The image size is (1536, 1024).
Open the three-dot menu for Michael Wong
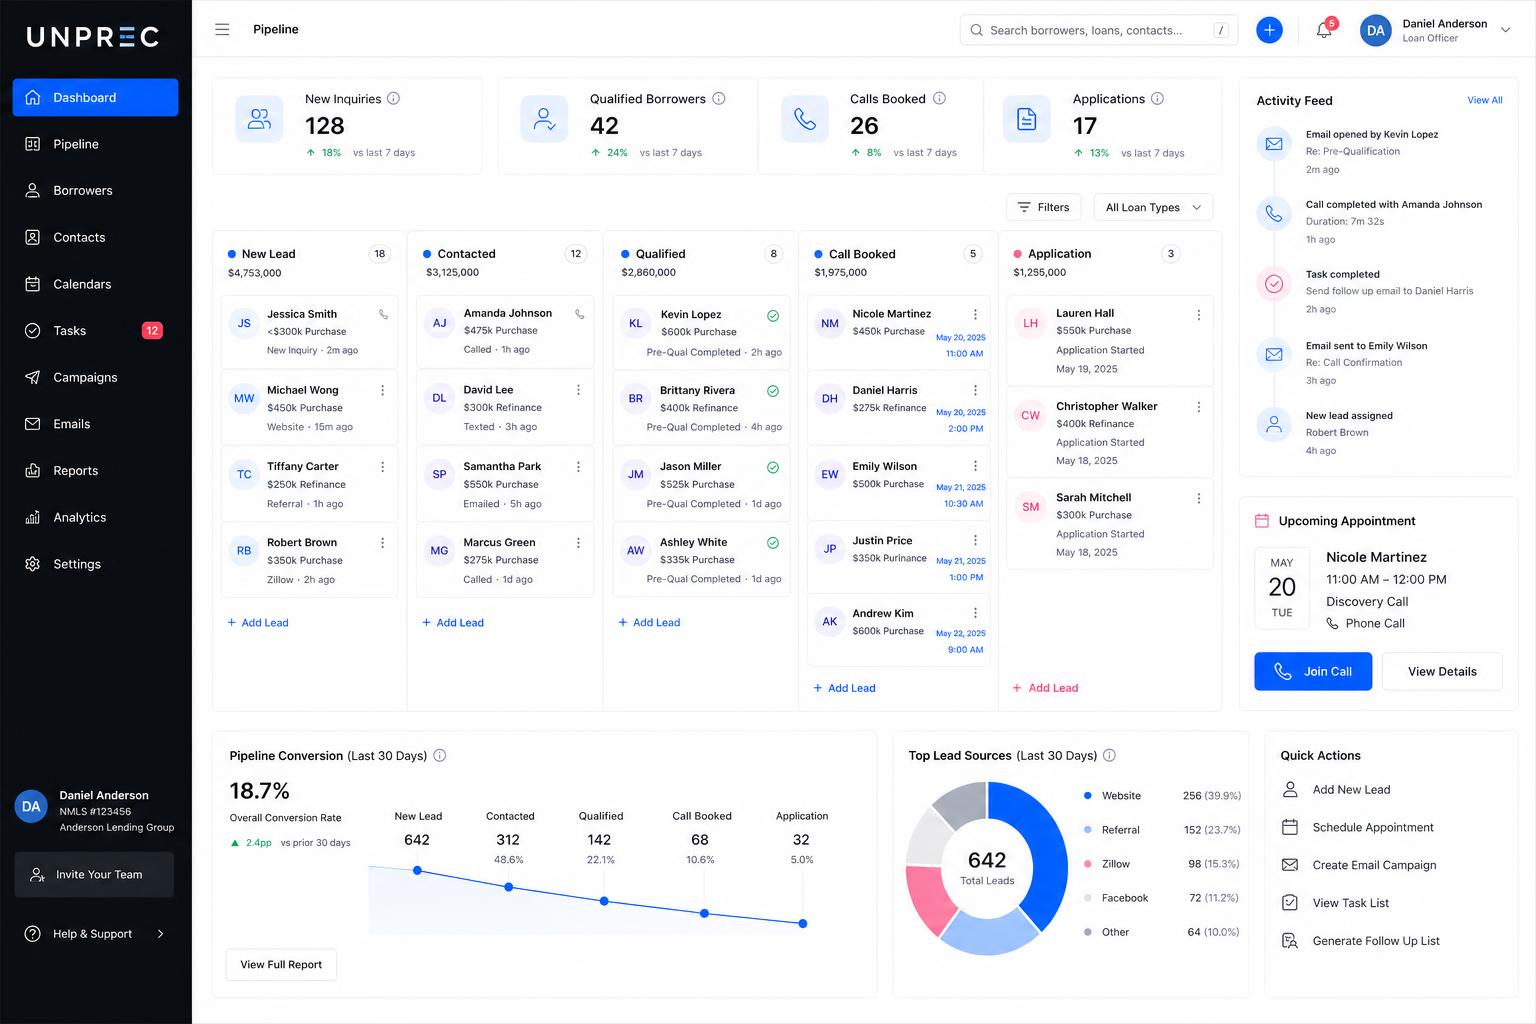[x=382, y=390]
